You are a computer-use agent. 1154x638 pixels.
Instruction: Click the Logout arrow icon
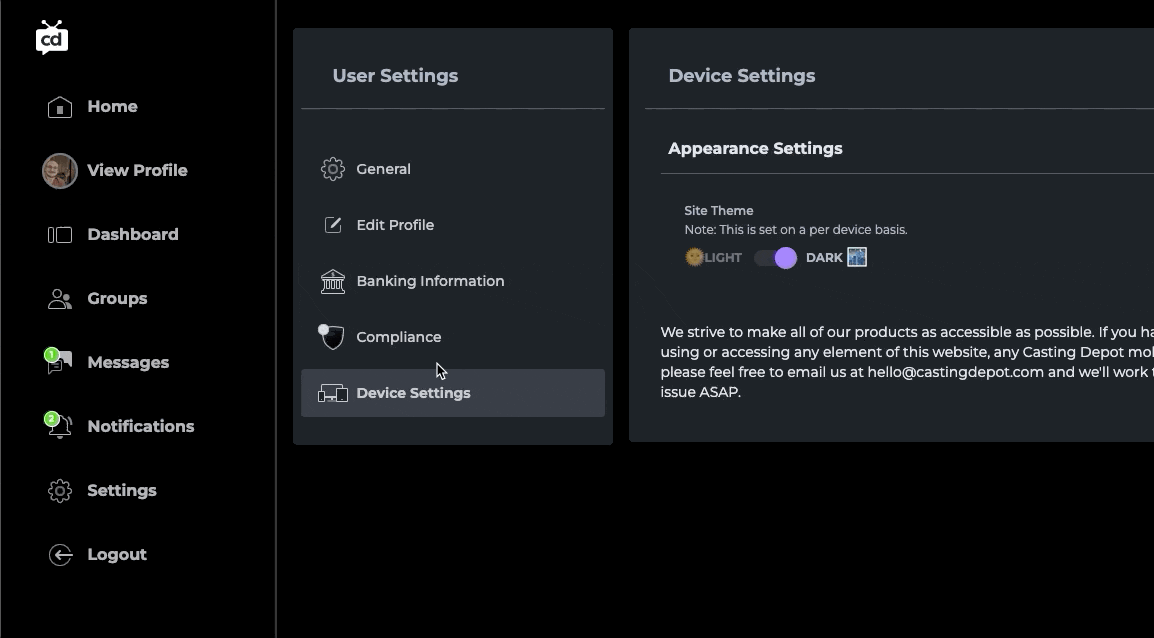click(60, 555)
